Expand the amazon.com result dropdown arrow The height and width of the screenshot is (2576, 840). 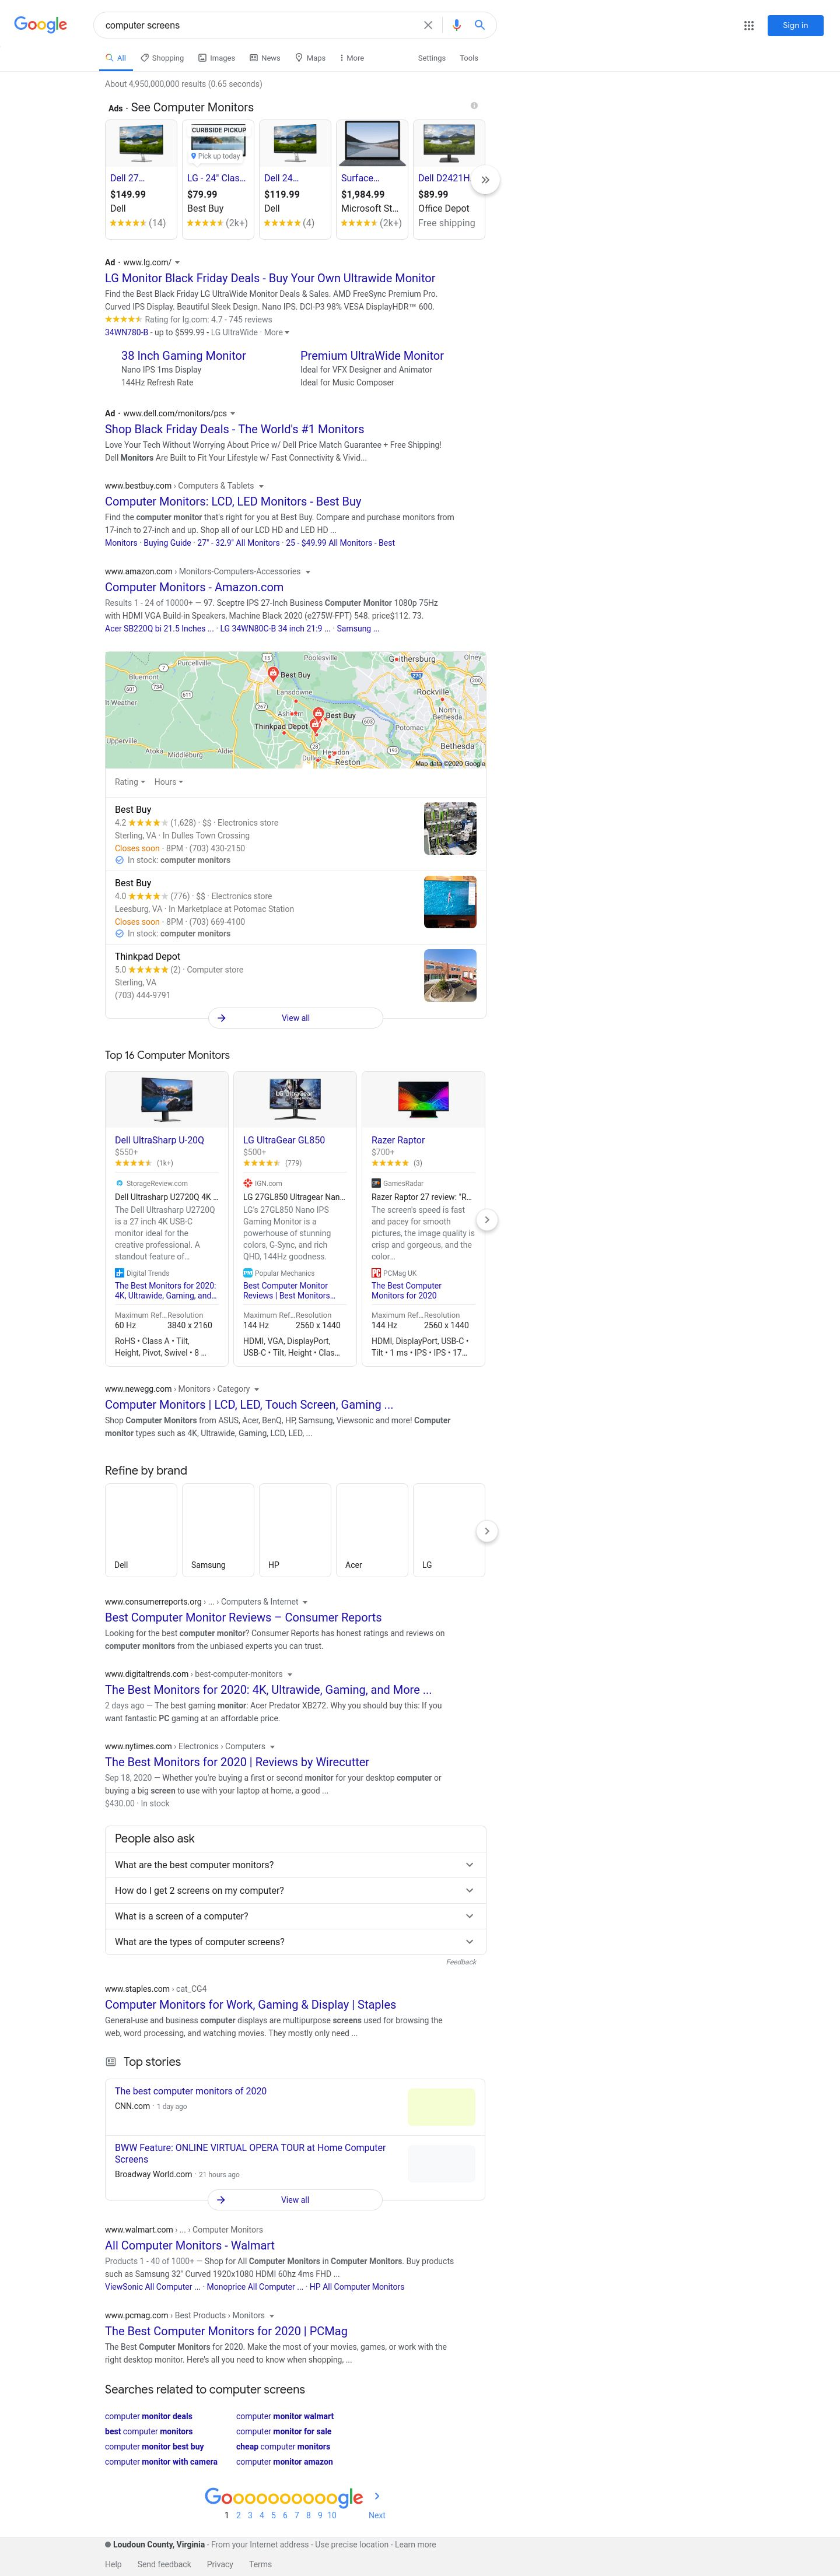coord(308,572)
